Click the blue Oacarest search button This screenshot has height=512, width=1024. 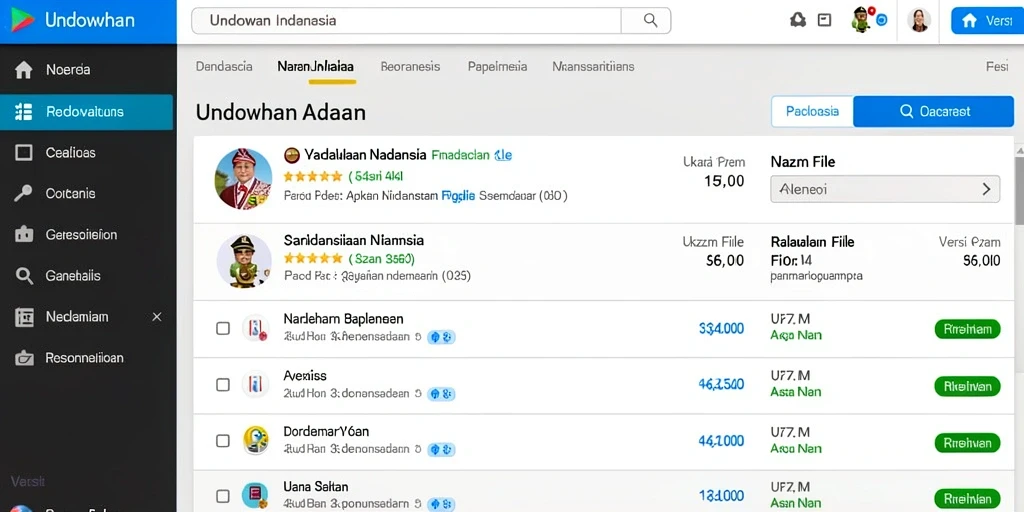[x=934, y=111]
